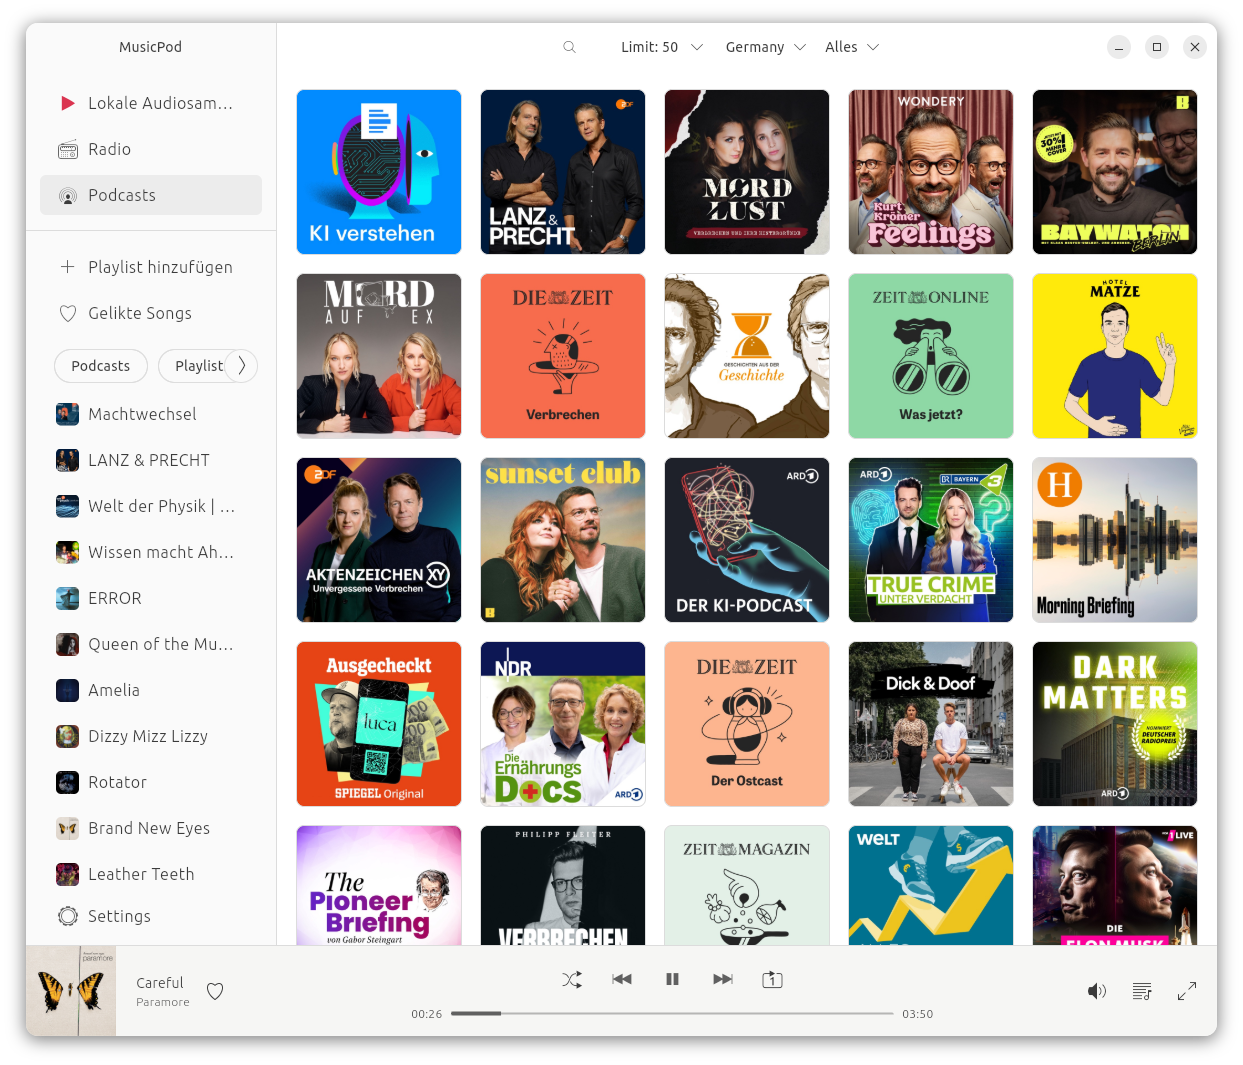Screen dimensions: 1243x1065
Task: Open The Pioneer Briefing tile
Action: point(379,885)
